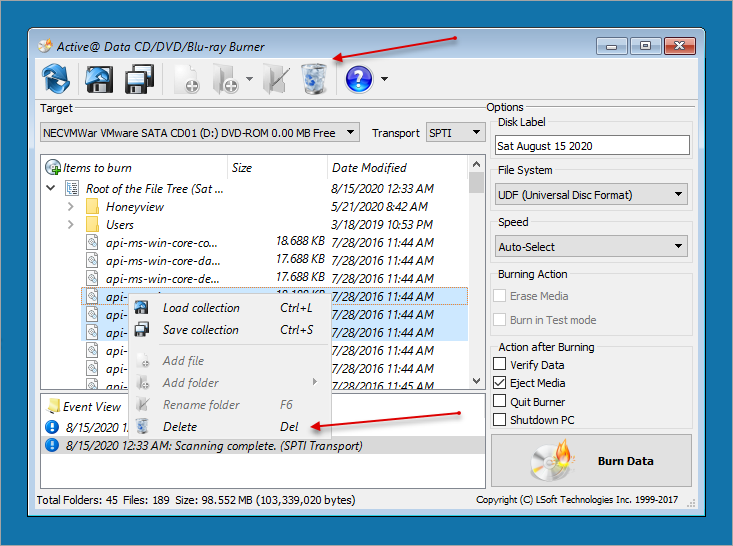Click the info icon of Scanning complete entry

[x=52, y=445]
